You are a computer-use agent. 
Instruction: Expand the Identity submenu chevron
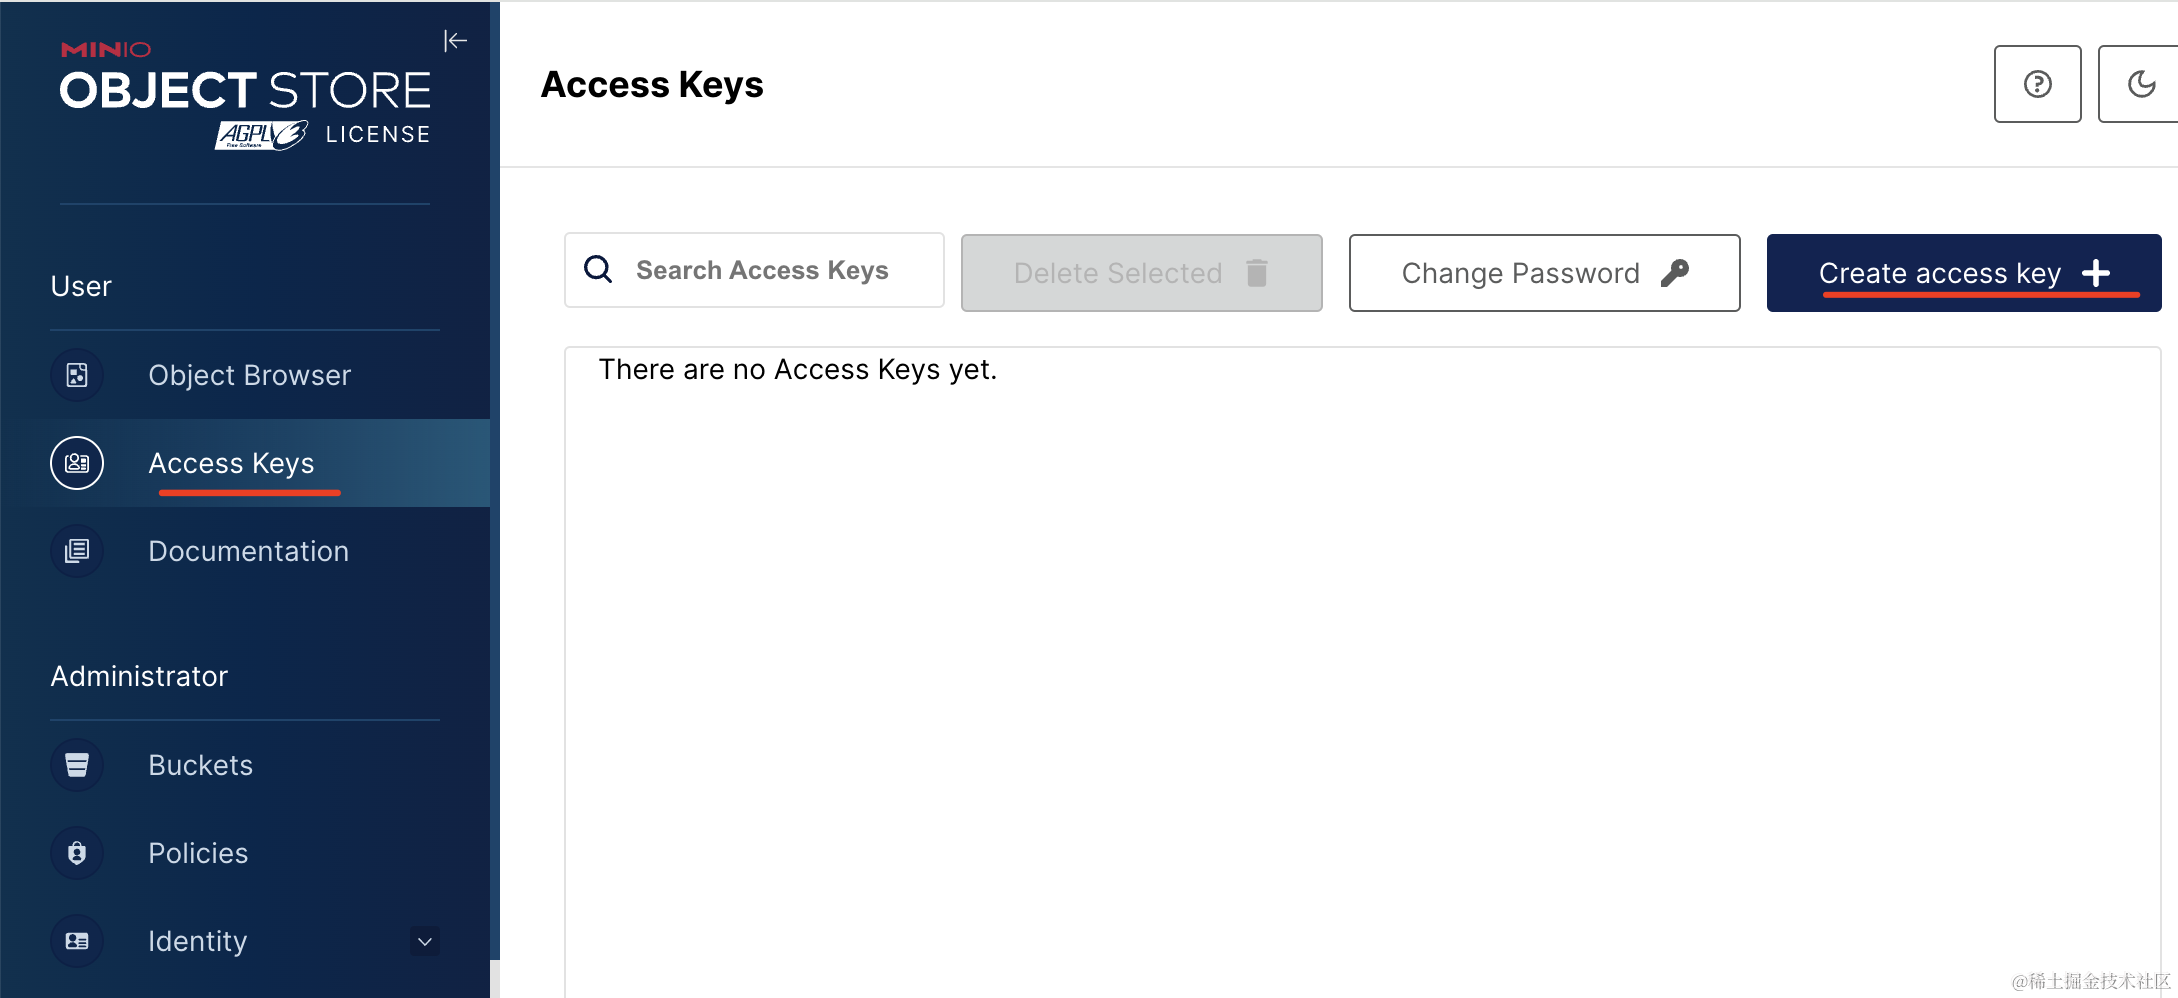coord(425,941)
